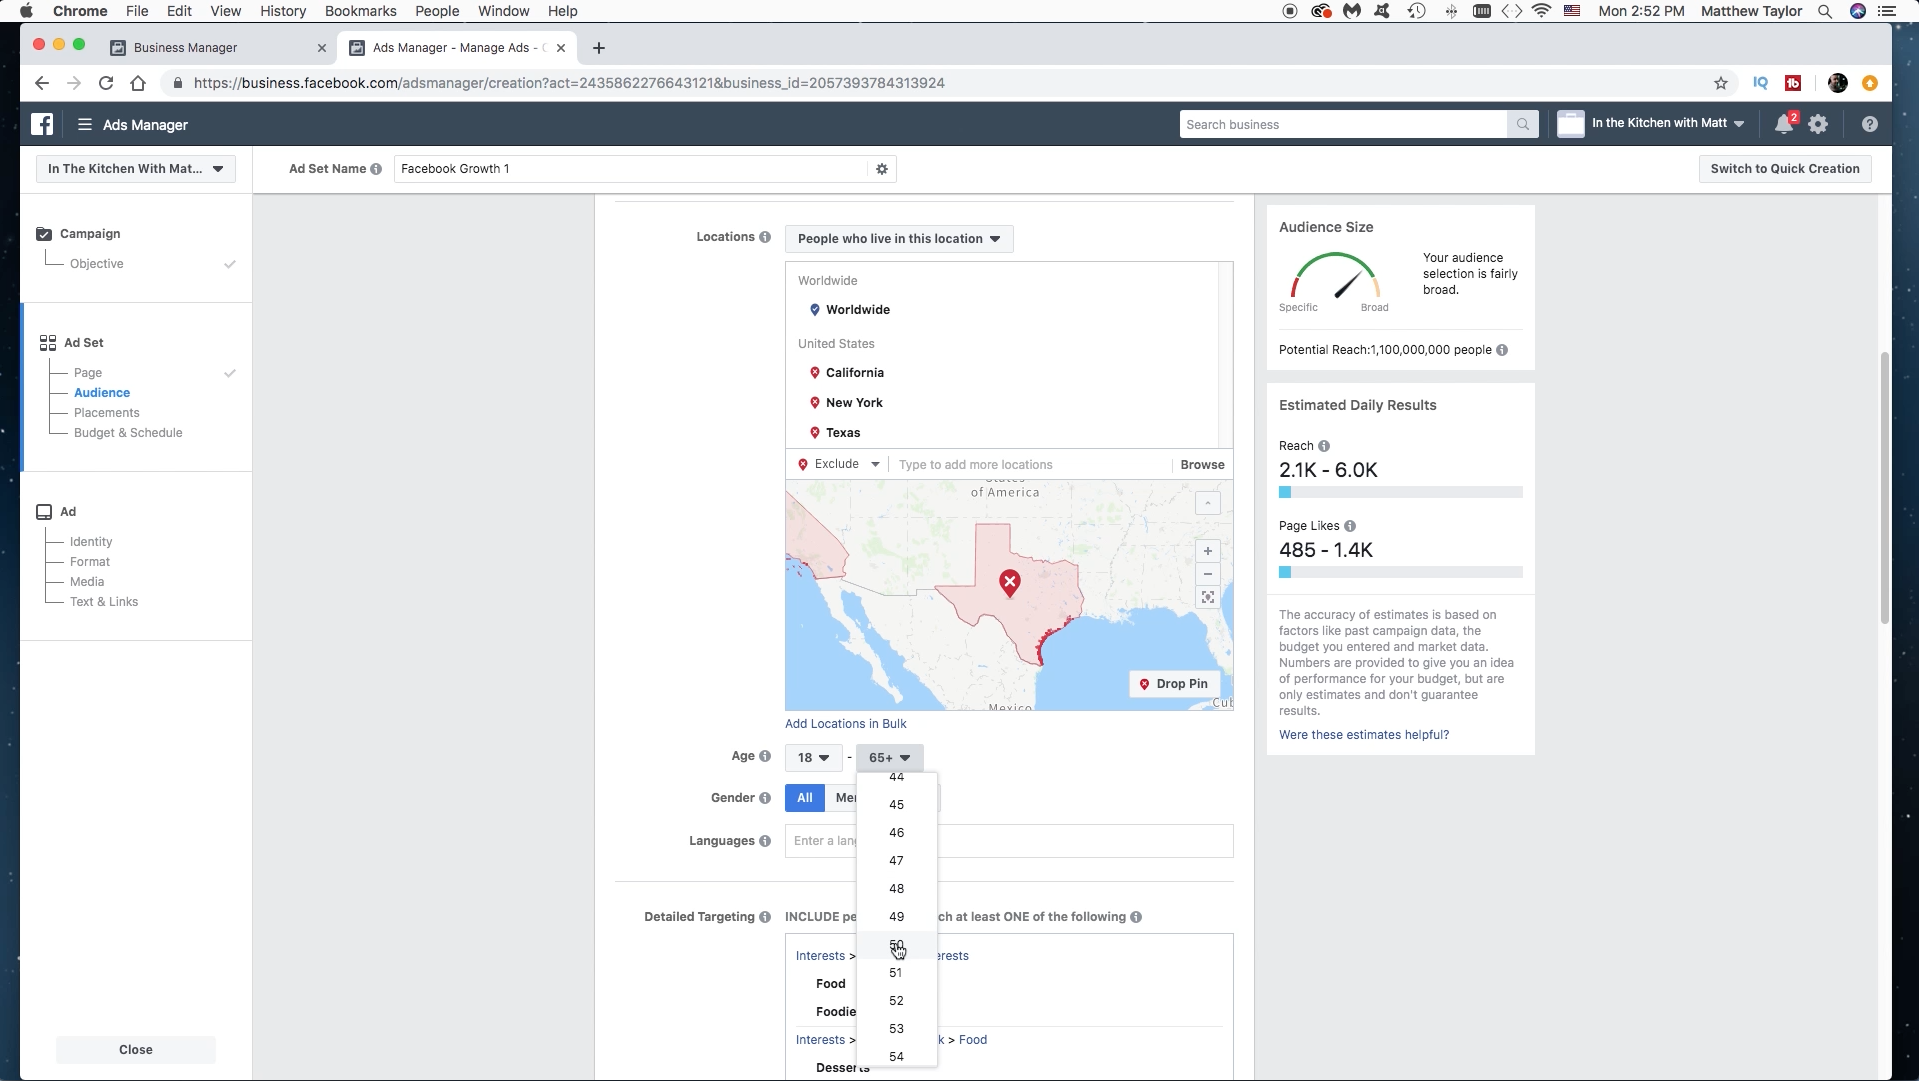Click the Search business field
The image size is (1919, 1081).
(1343, 124)
